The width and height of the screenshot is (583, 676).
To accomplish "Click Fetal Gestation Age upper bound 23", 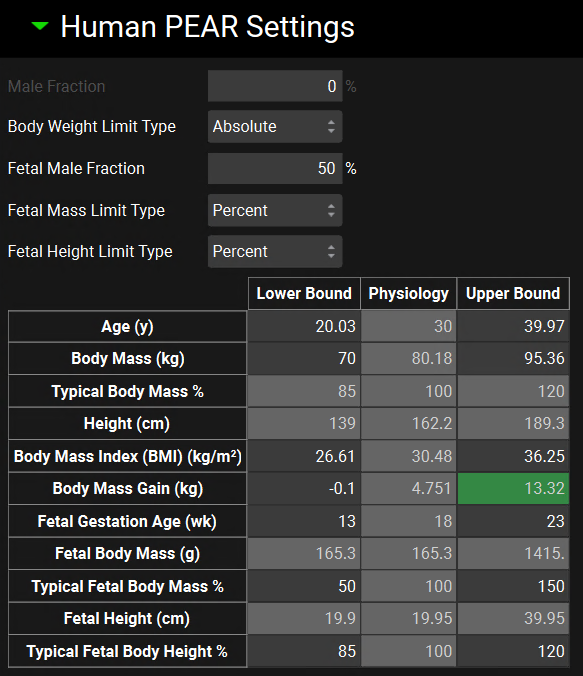I will pyautogui.click(x=513, y=521).
